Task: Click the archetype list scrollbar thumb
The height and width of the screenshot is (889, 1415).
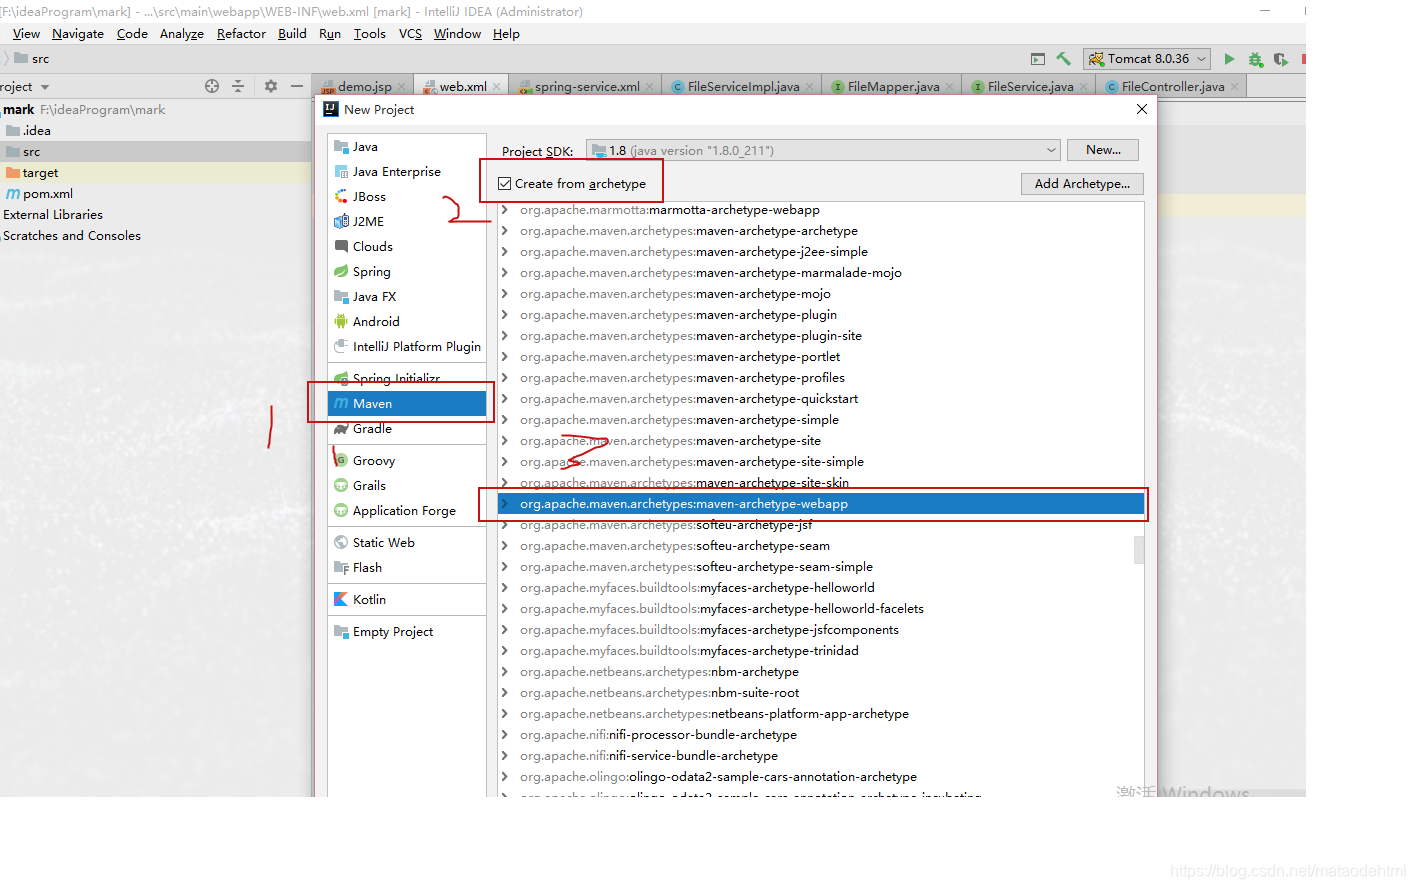Action: coord(1139,550)
